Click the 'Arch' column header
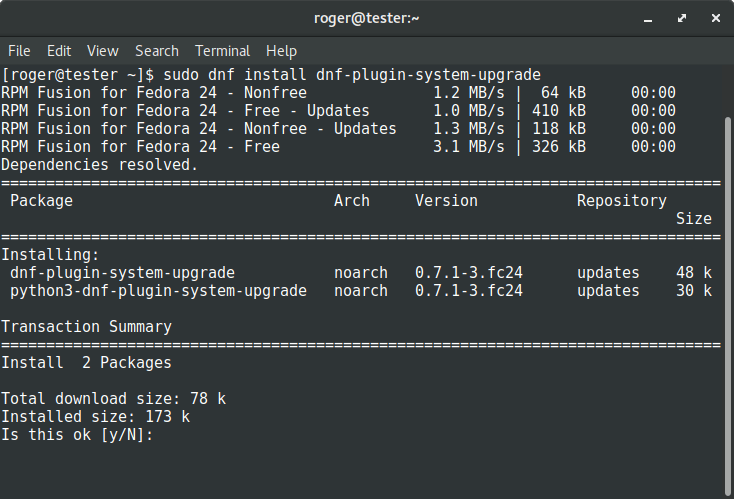Screen dimensions: 734x499 (x=352, y=201)
